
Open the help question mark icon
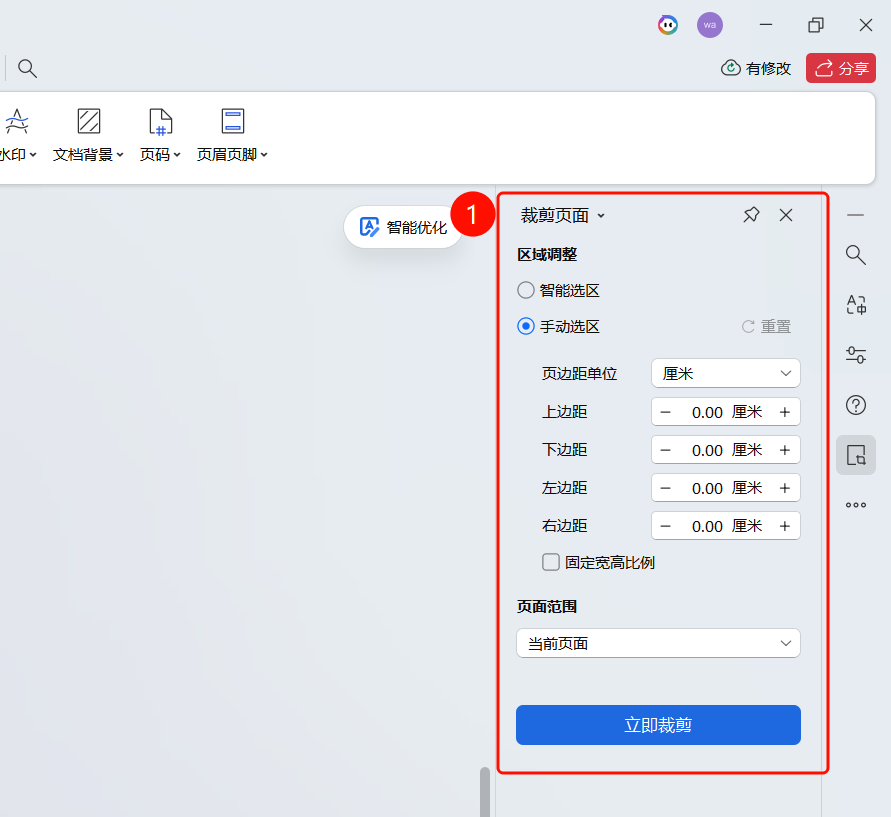coord(856,405)
